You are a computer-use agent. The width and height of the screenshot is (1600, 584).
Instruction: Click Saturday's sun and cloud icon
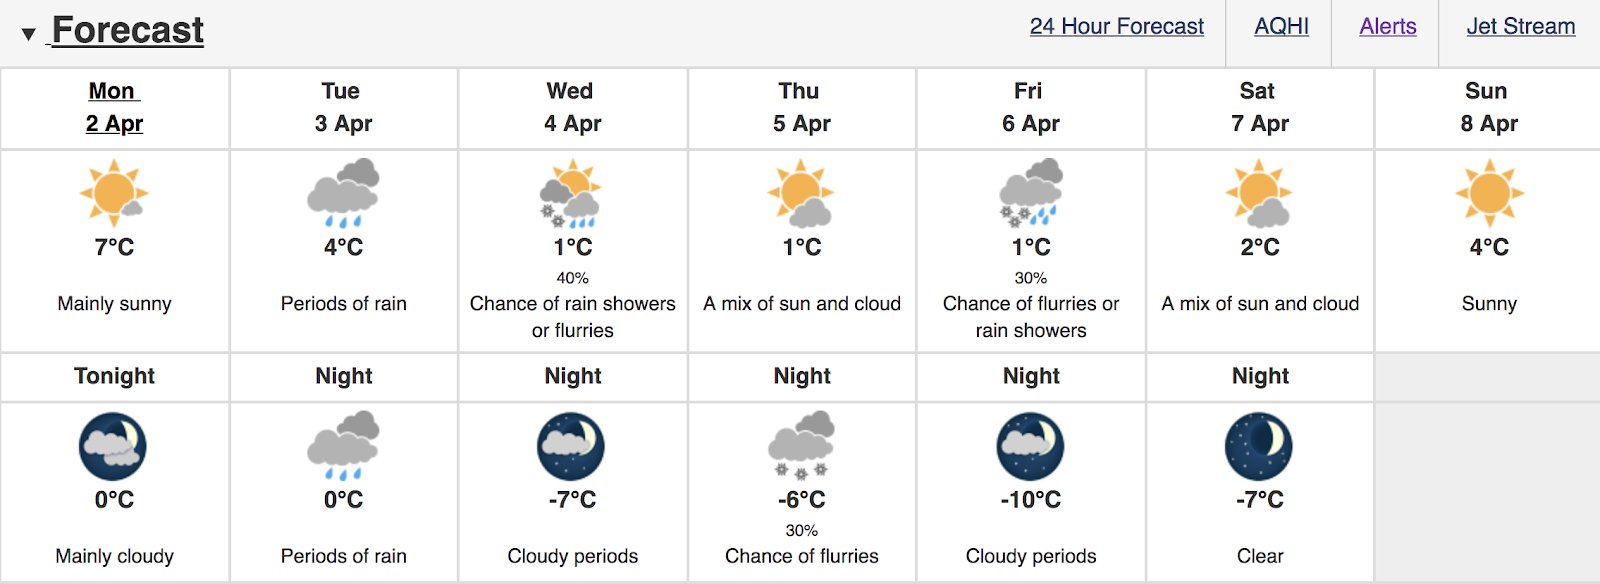(x=1259, y=194)
